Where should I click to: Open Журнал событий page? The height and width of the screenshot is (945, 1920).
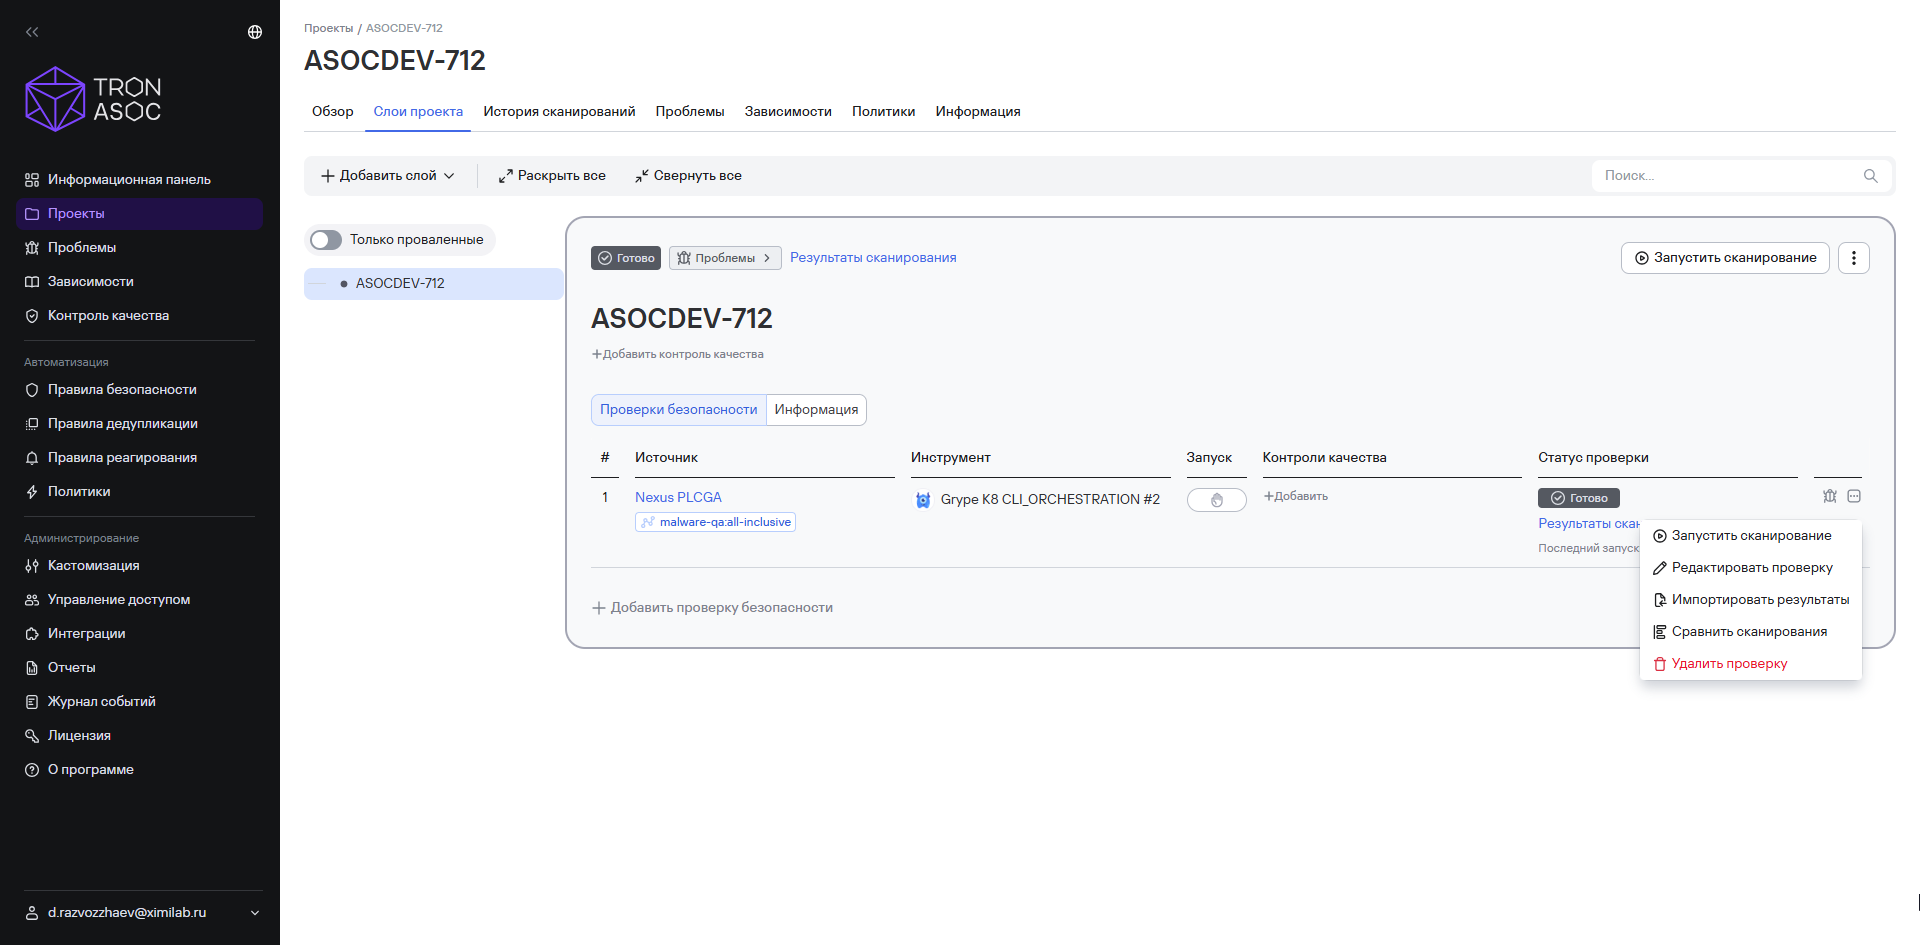coord(139,701)
